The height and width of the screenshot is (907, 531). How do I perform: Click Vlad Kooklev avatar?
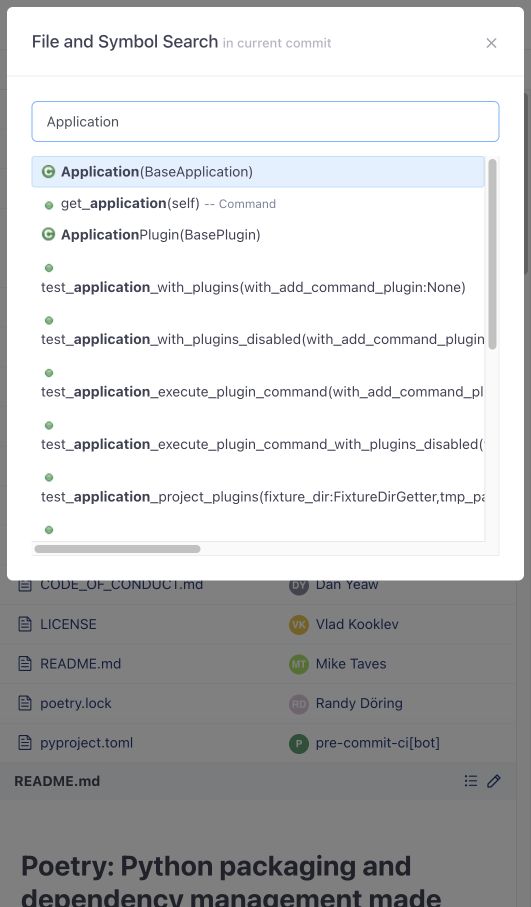pyautogui.click(x=299, y=624)
